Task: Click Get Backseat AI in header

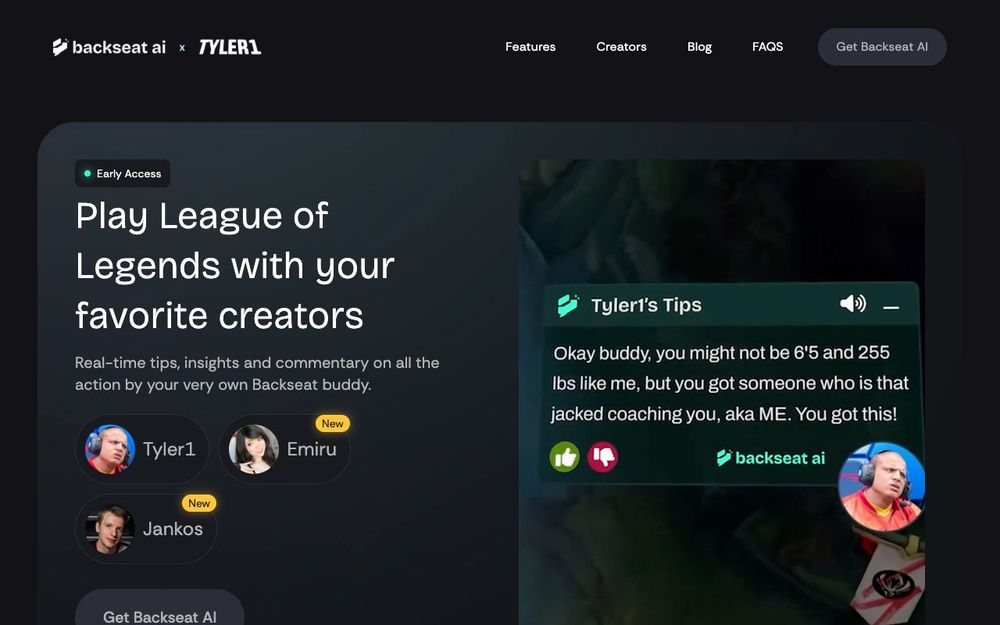Action: (x=882, y=47)
